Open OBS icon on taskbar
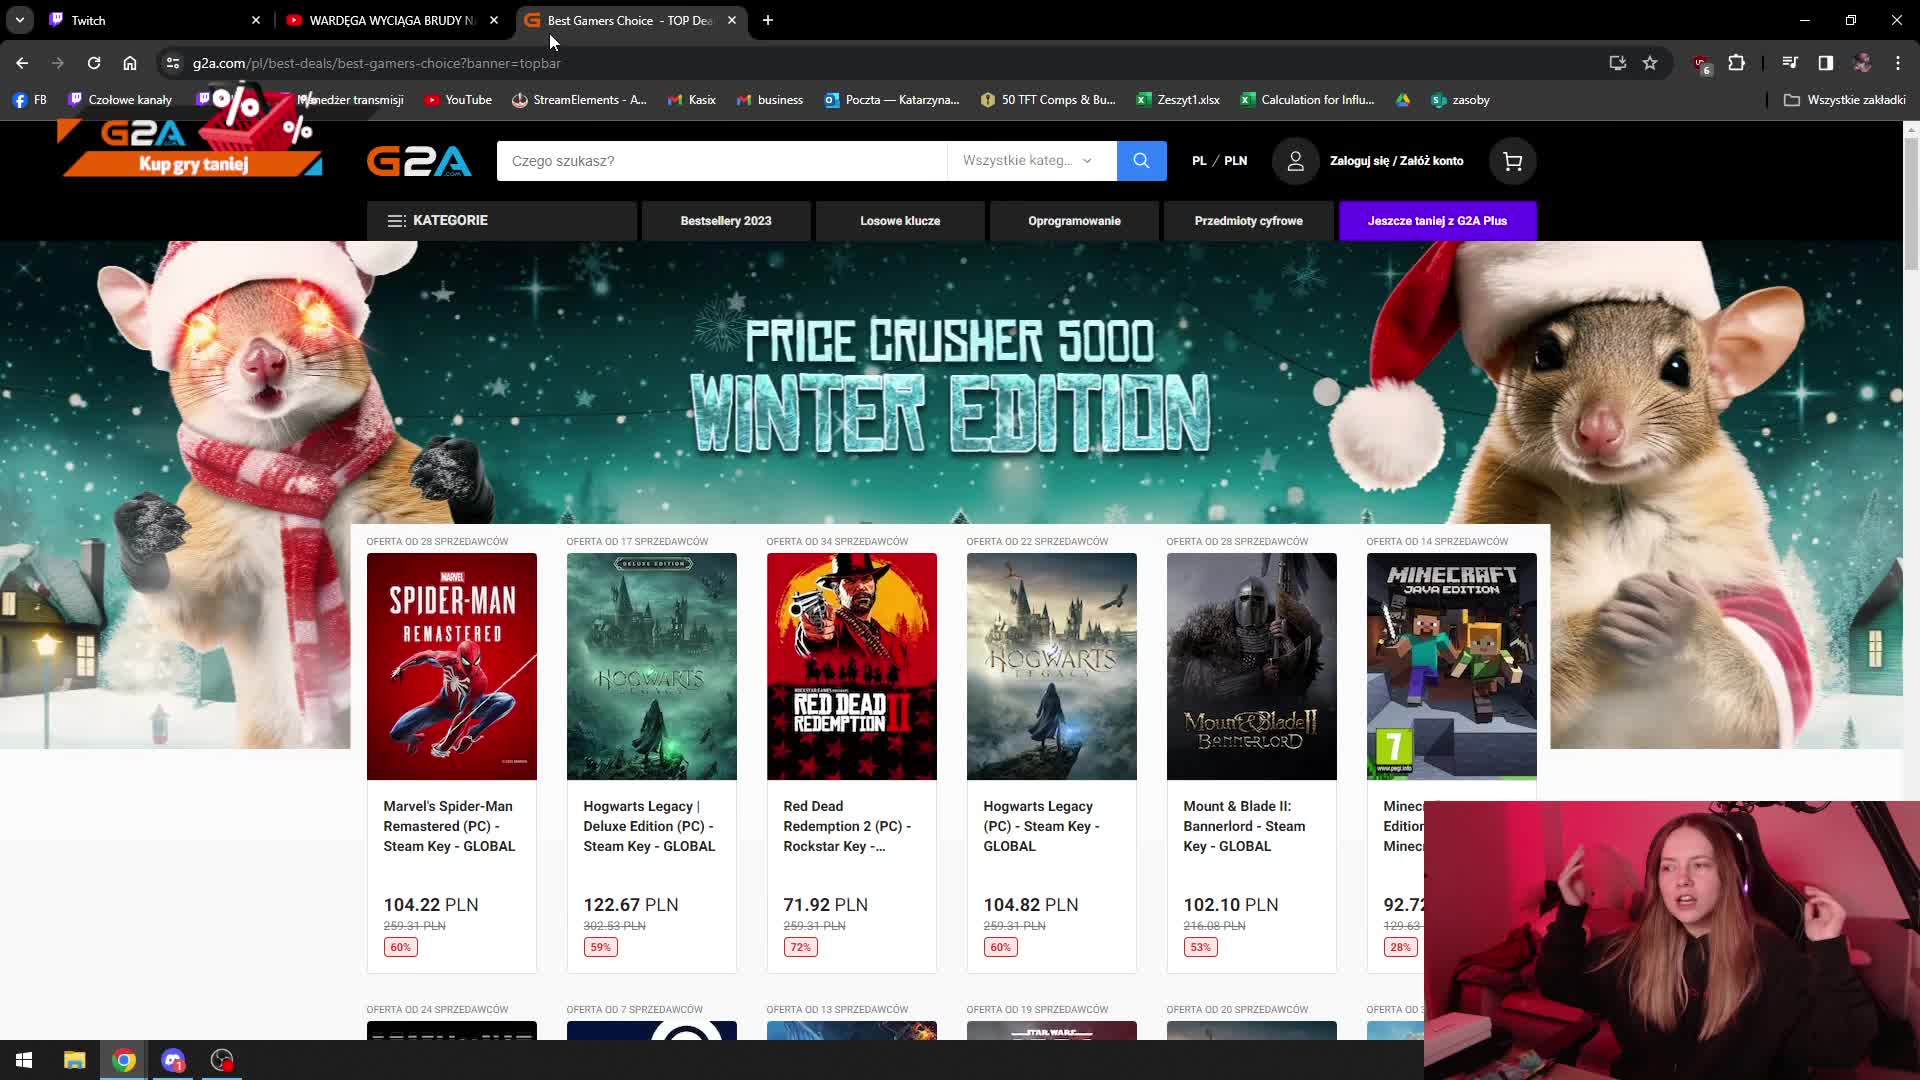1920x1080 pixels. coord(222,1060)
